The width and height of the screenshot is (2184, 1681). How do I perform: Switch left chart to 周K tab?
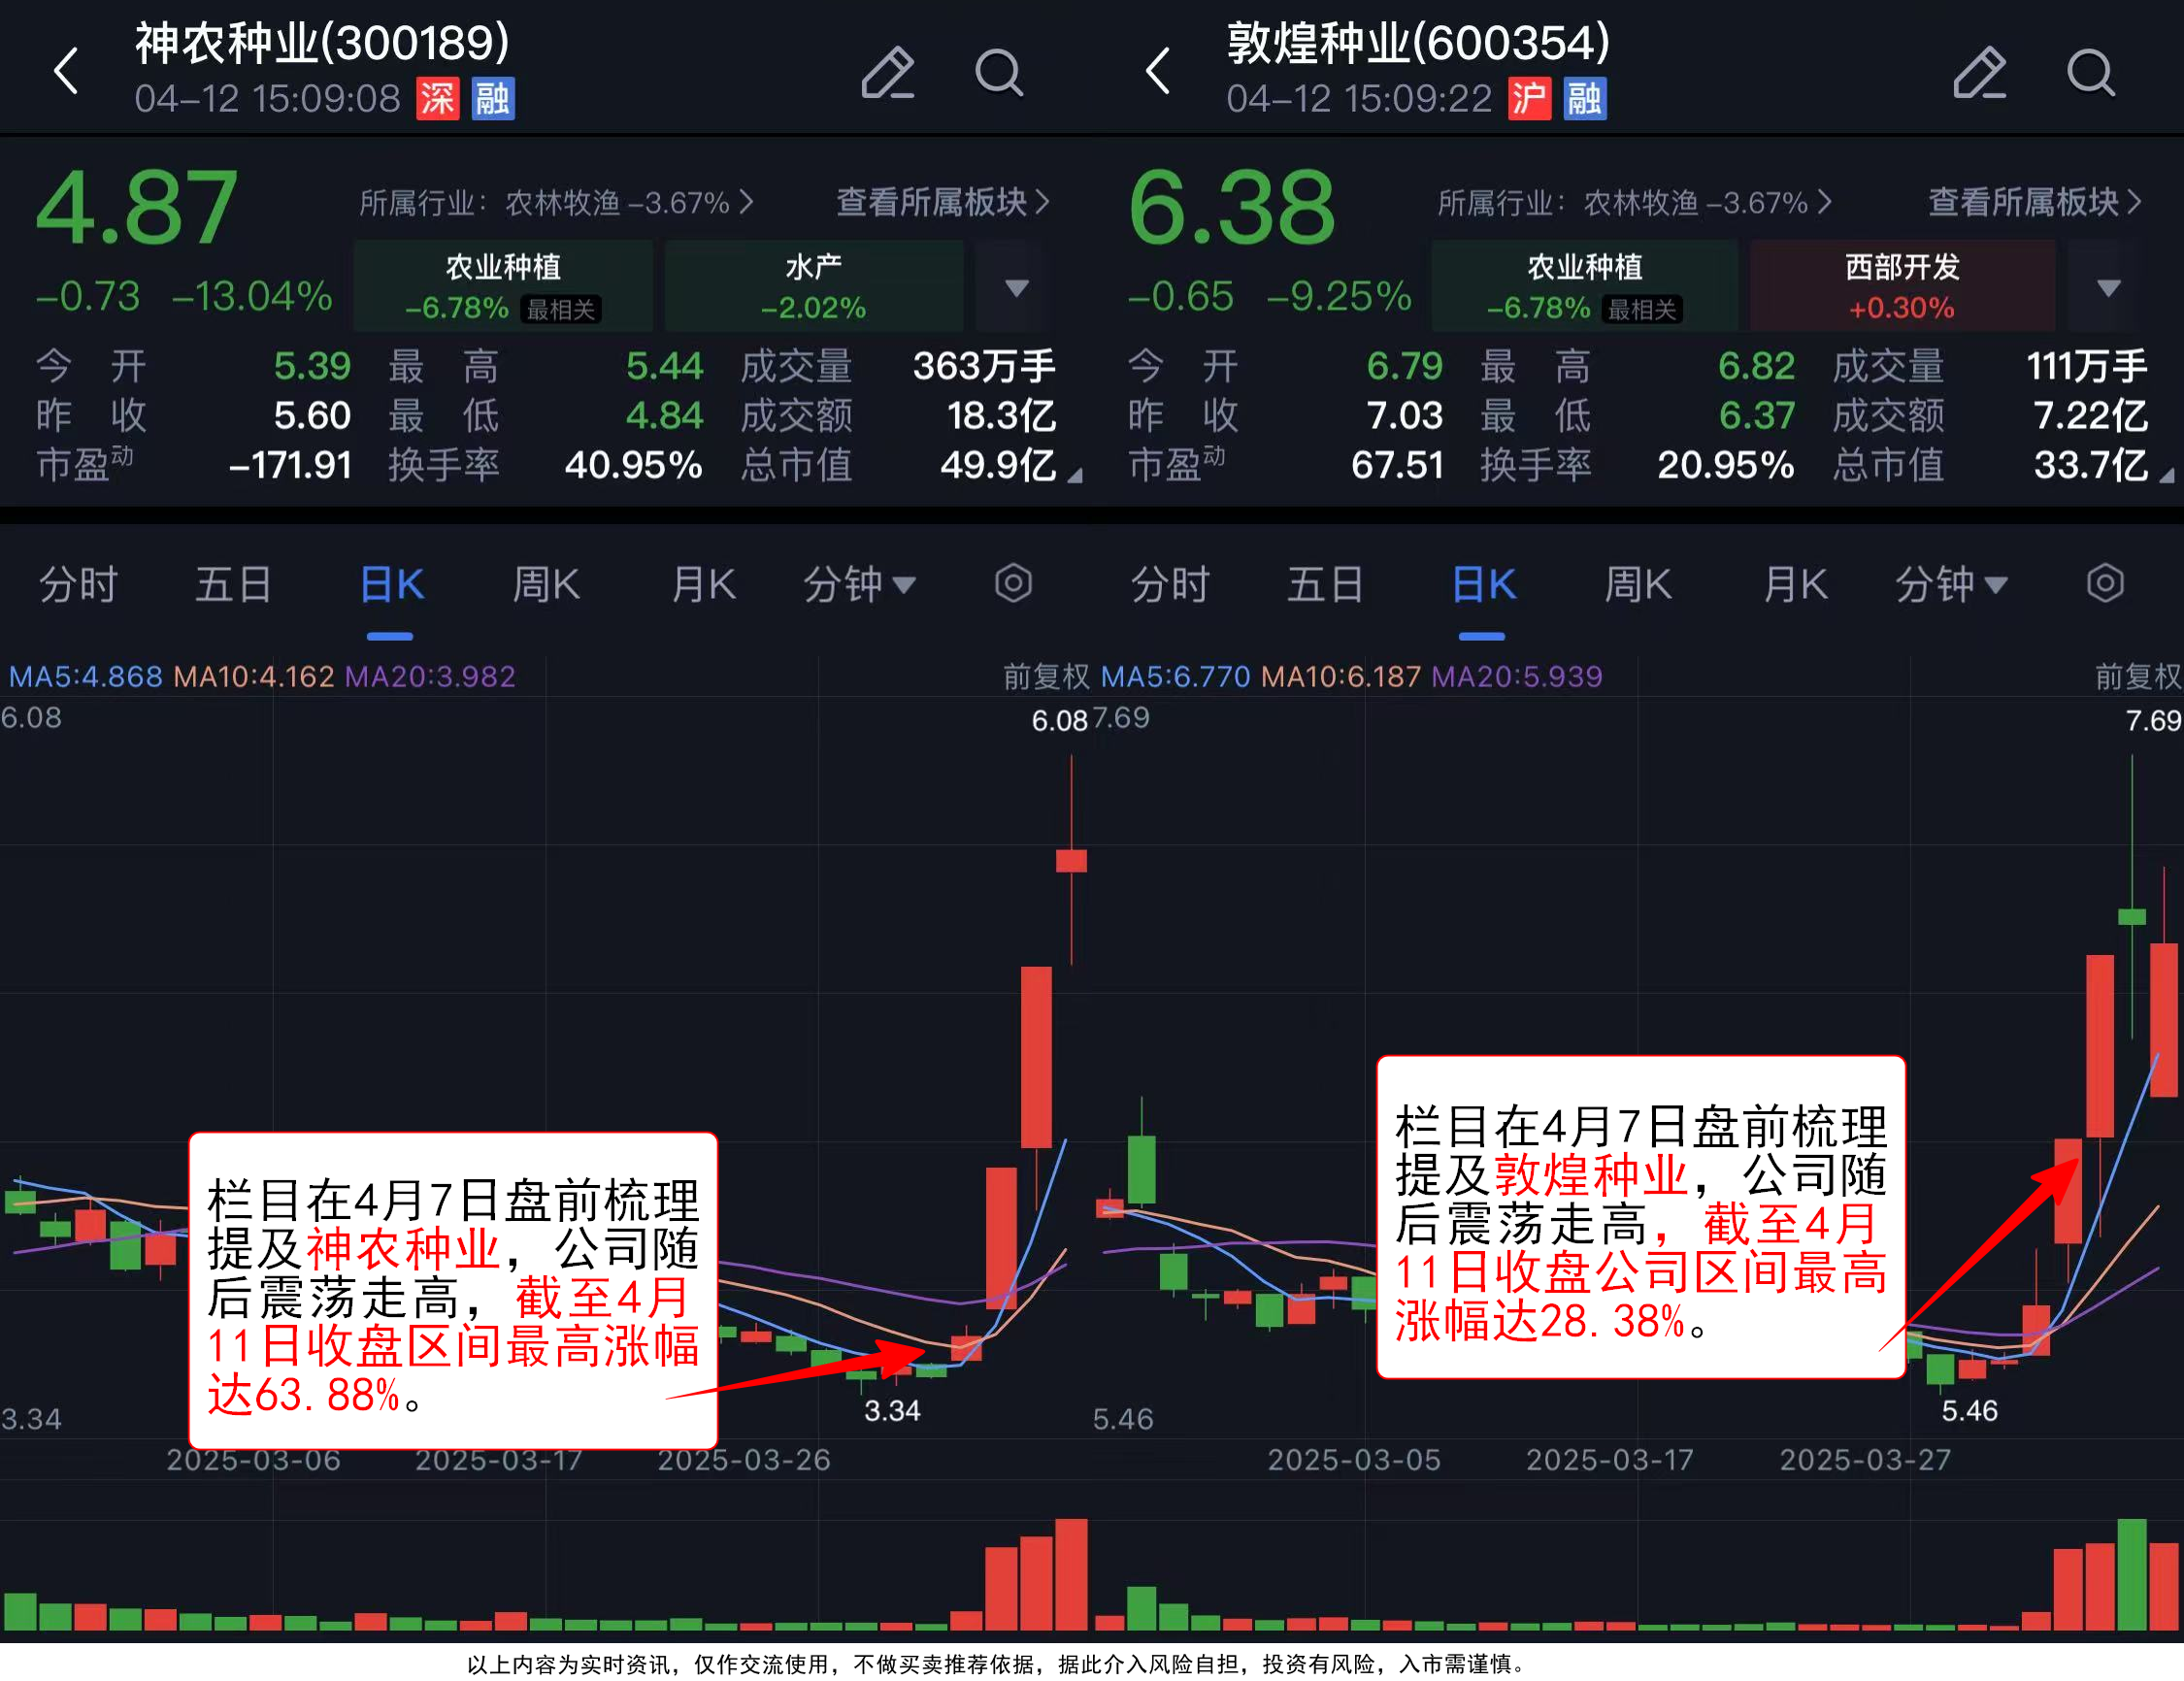[x=546, y=584]
